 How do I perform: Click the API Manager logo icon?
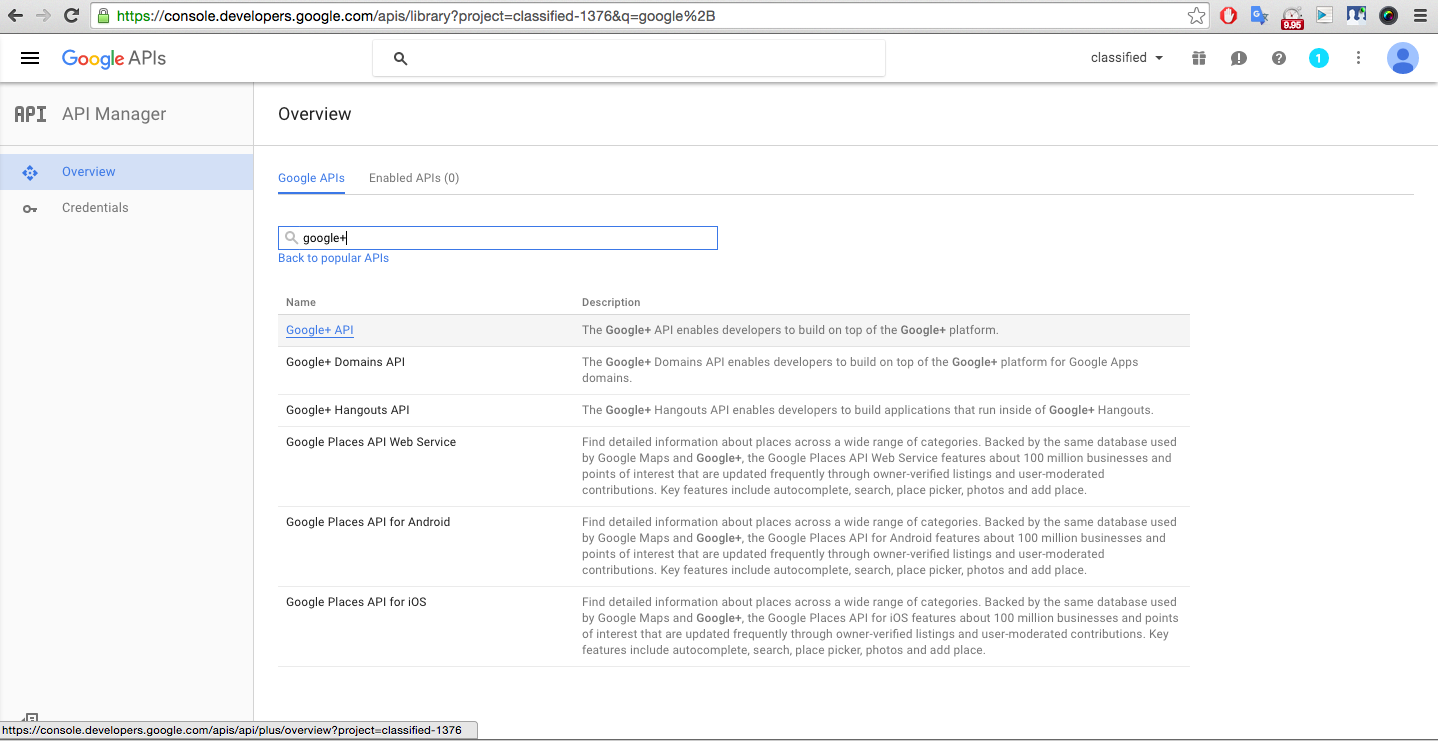[30, 114]
